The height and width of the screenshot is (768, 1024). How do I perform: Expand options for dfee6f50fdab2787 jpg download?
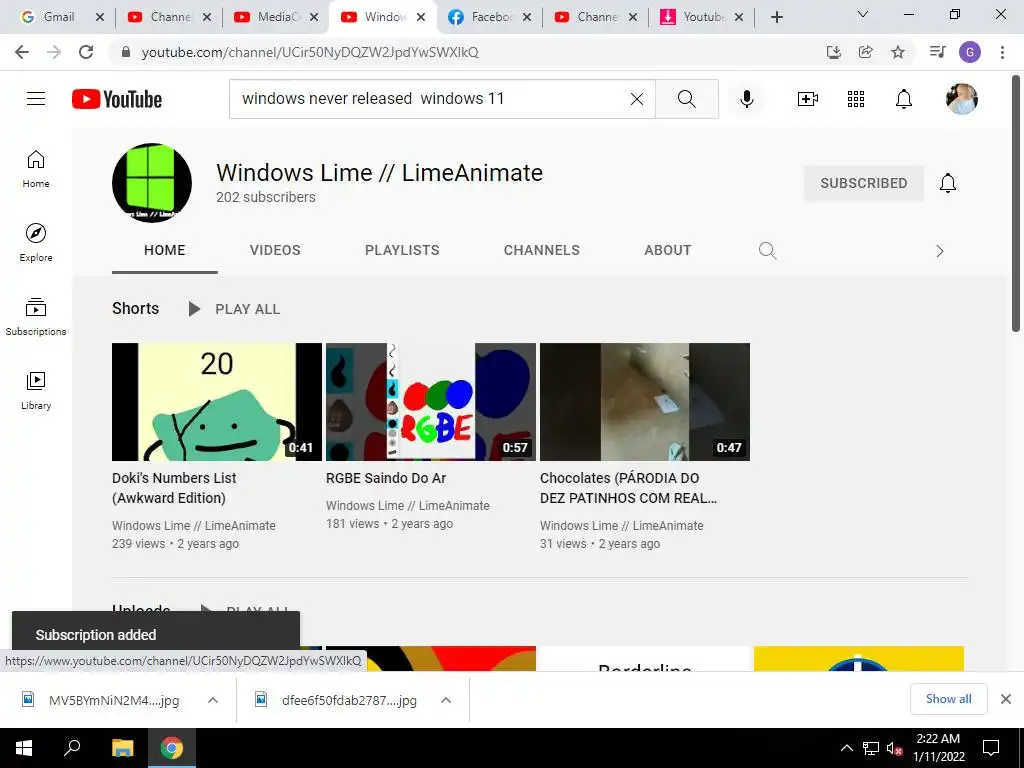pos(446,700)
